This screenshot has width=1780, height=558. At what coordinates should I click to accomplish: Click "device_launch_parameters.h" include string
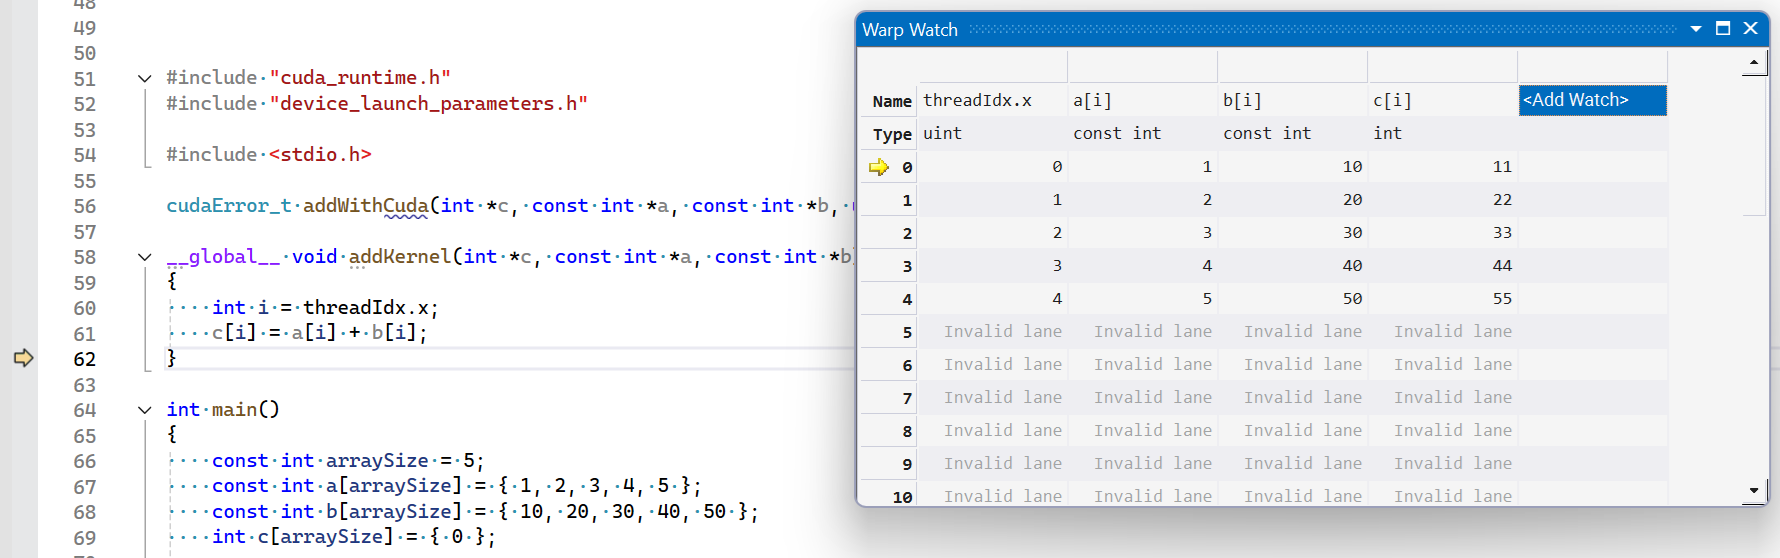[x=428, y=104]
